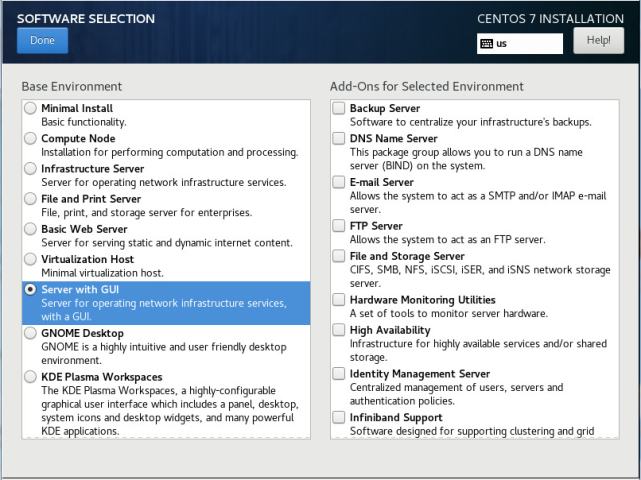Tick the E-mail Server checkbox
The image size is (641, 480).
coord(338,182)
